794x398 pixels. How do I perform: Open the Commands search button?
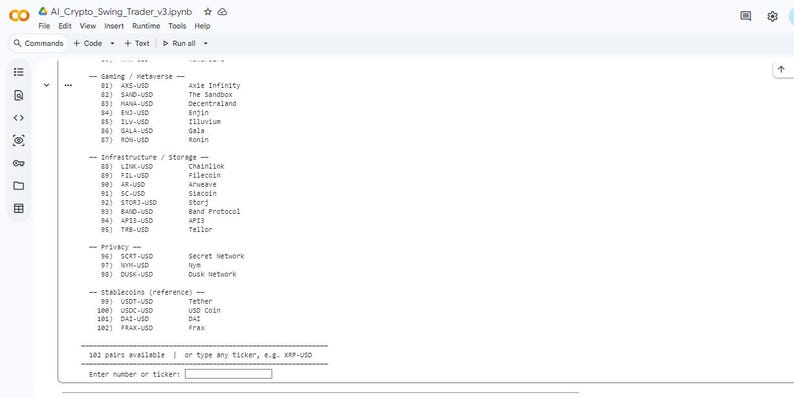tap(38, 44)
